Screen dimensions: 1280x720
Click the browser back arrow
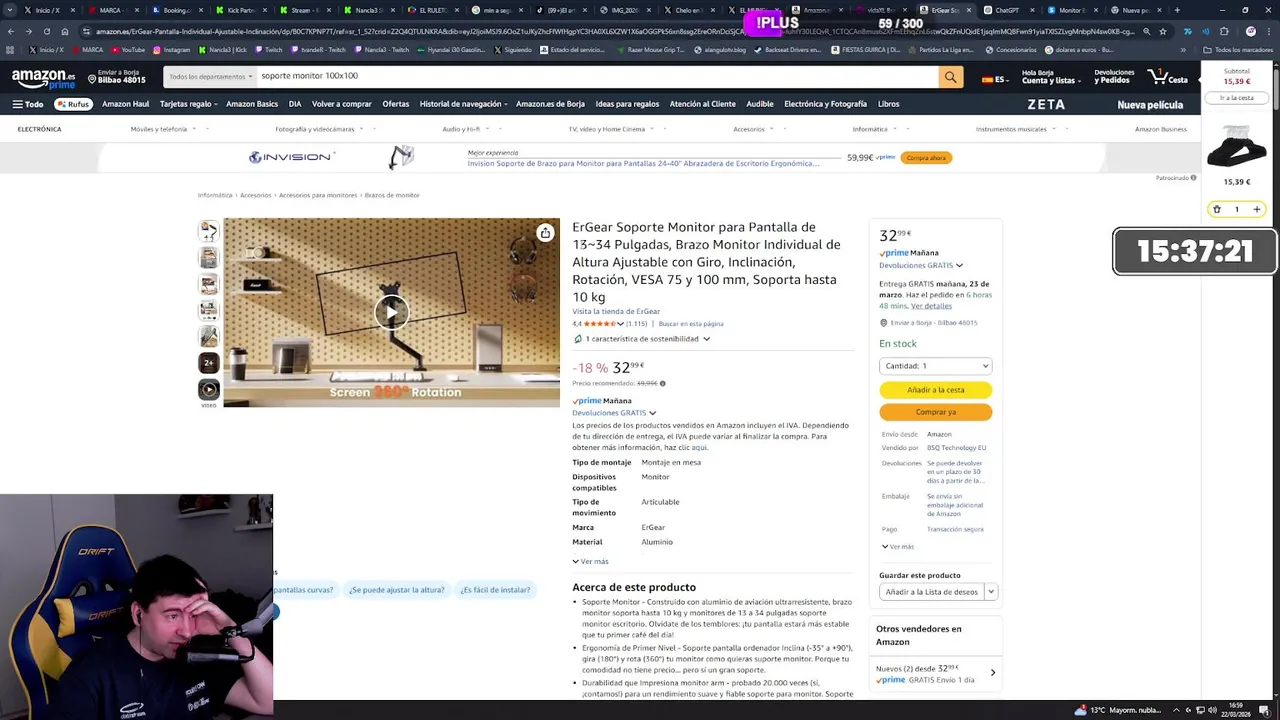tap(10, 32)
